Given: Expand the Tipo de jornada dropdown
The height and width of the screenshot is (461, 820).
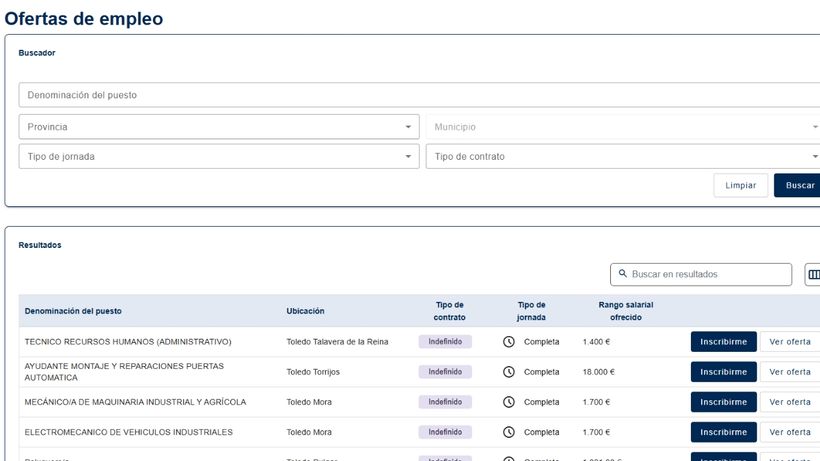Looking at the screenshot, I should point(219,157).
